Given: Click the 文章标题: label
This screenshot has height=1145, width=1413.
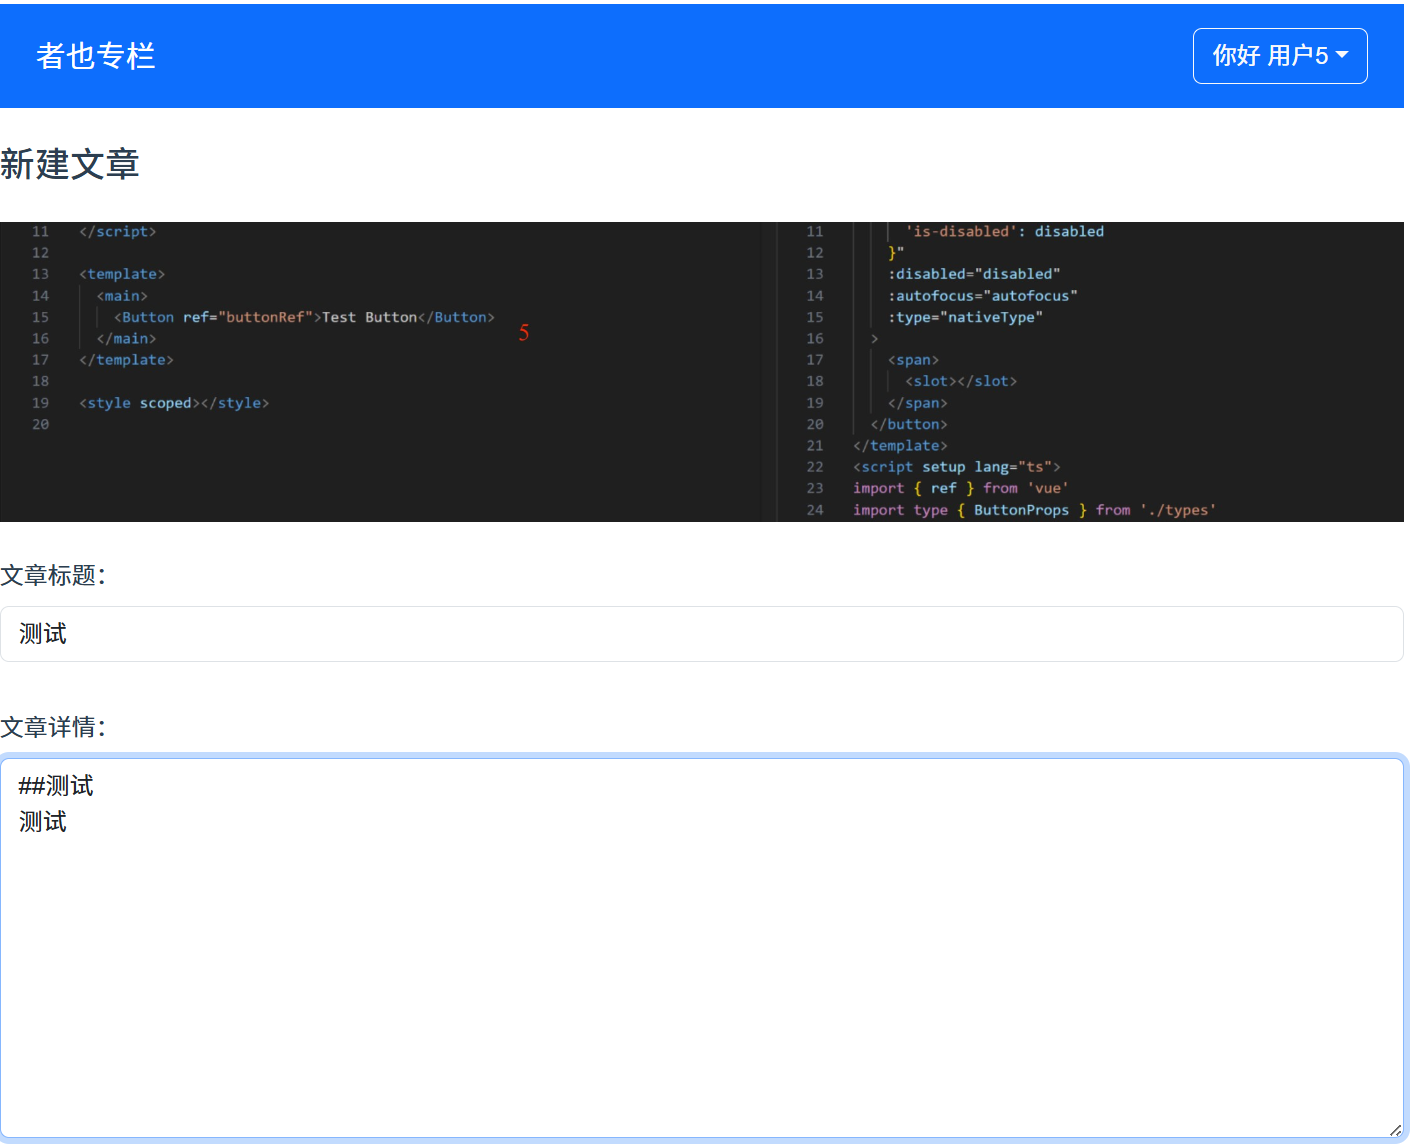Looking at the screenshot, I should [53, 576].
